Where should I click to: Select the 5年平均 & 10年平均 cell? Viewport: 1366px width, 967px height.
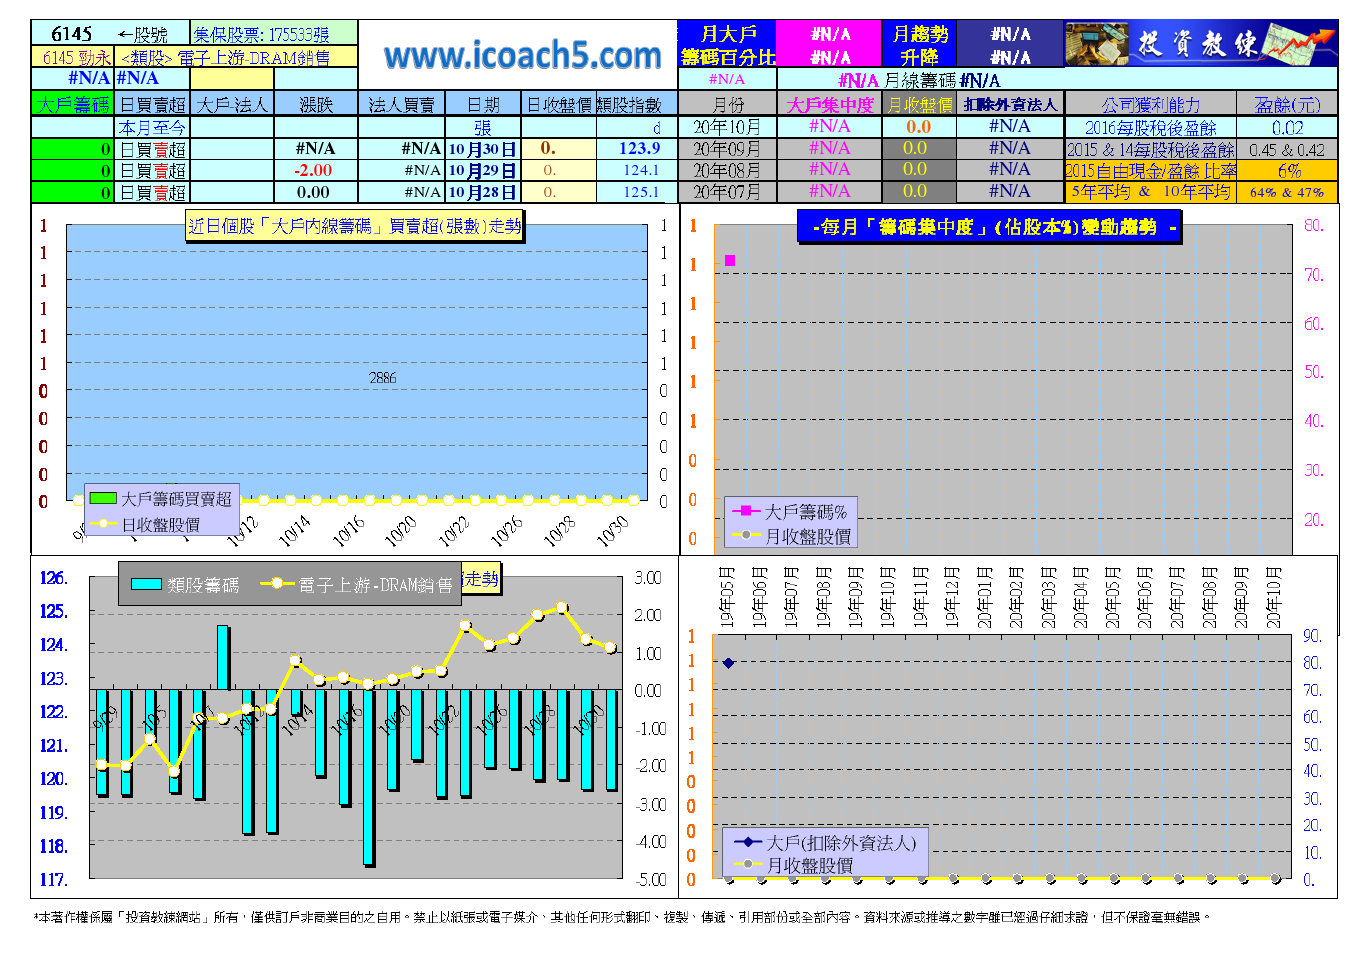tap(1150, 192)
